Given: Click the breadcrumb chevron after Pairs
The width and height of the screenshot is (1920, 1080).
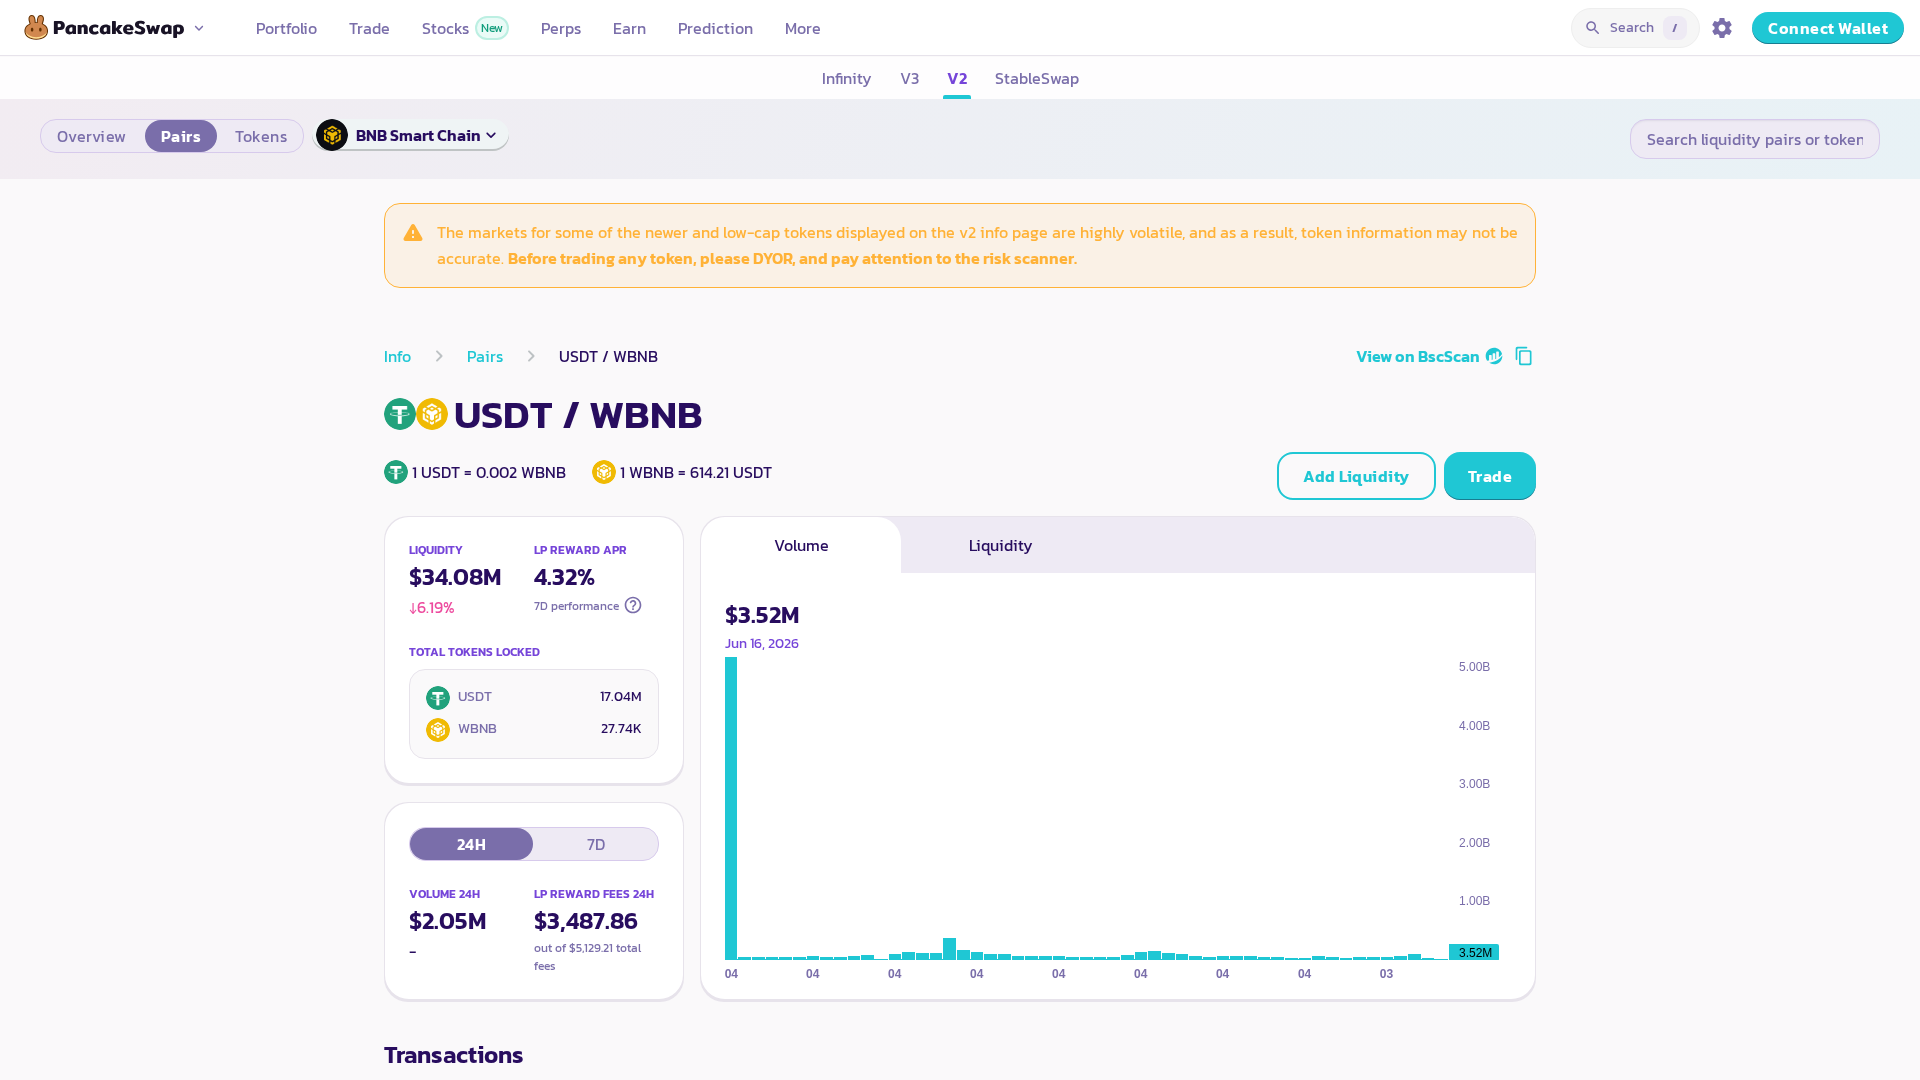Looking at the screenshot, I should (x=531, y=356).
